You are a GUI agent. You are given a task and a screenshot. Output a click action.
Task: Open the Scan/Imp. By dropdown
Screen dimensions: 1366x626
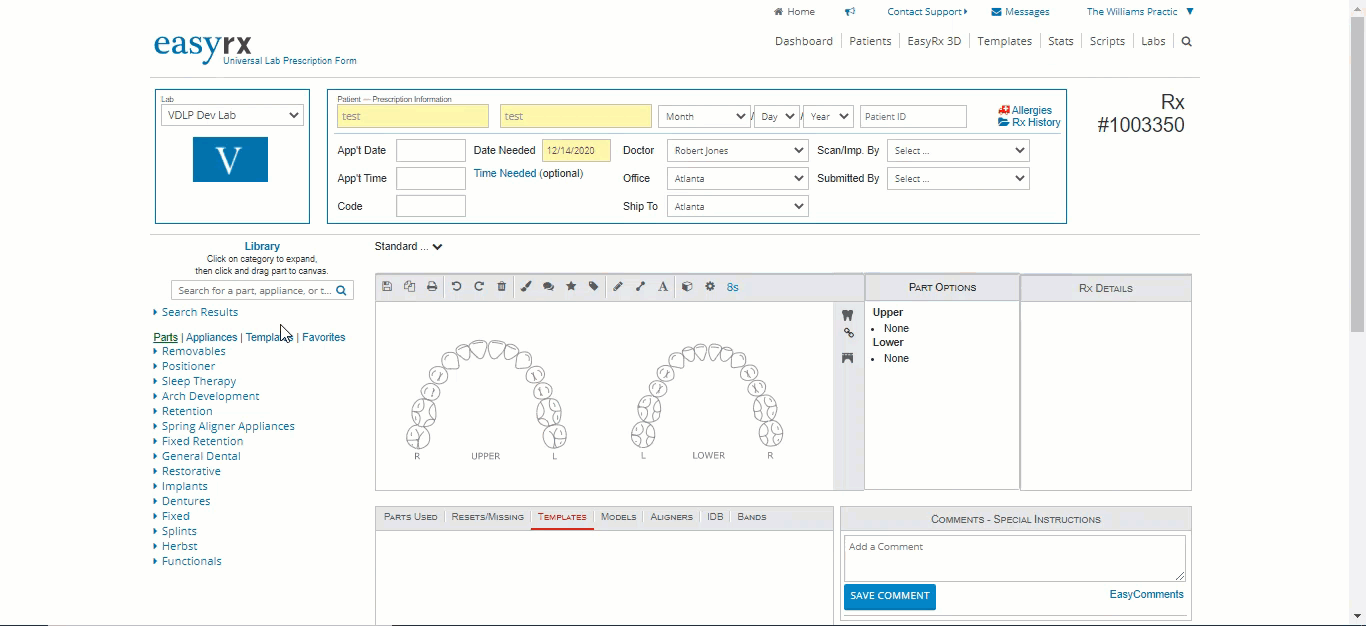pyautogui.click(x=958, y=150)
